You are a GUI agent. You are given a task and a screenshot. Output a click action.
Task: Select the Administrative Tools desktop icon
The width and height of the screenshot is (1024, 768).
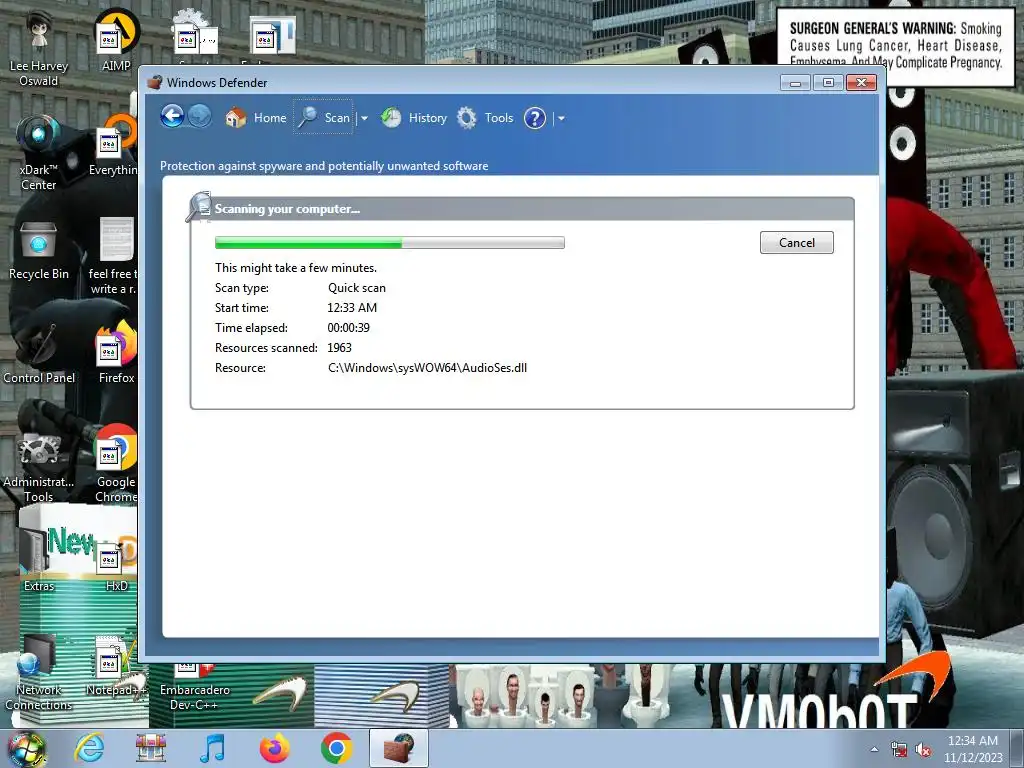(39, 465)
